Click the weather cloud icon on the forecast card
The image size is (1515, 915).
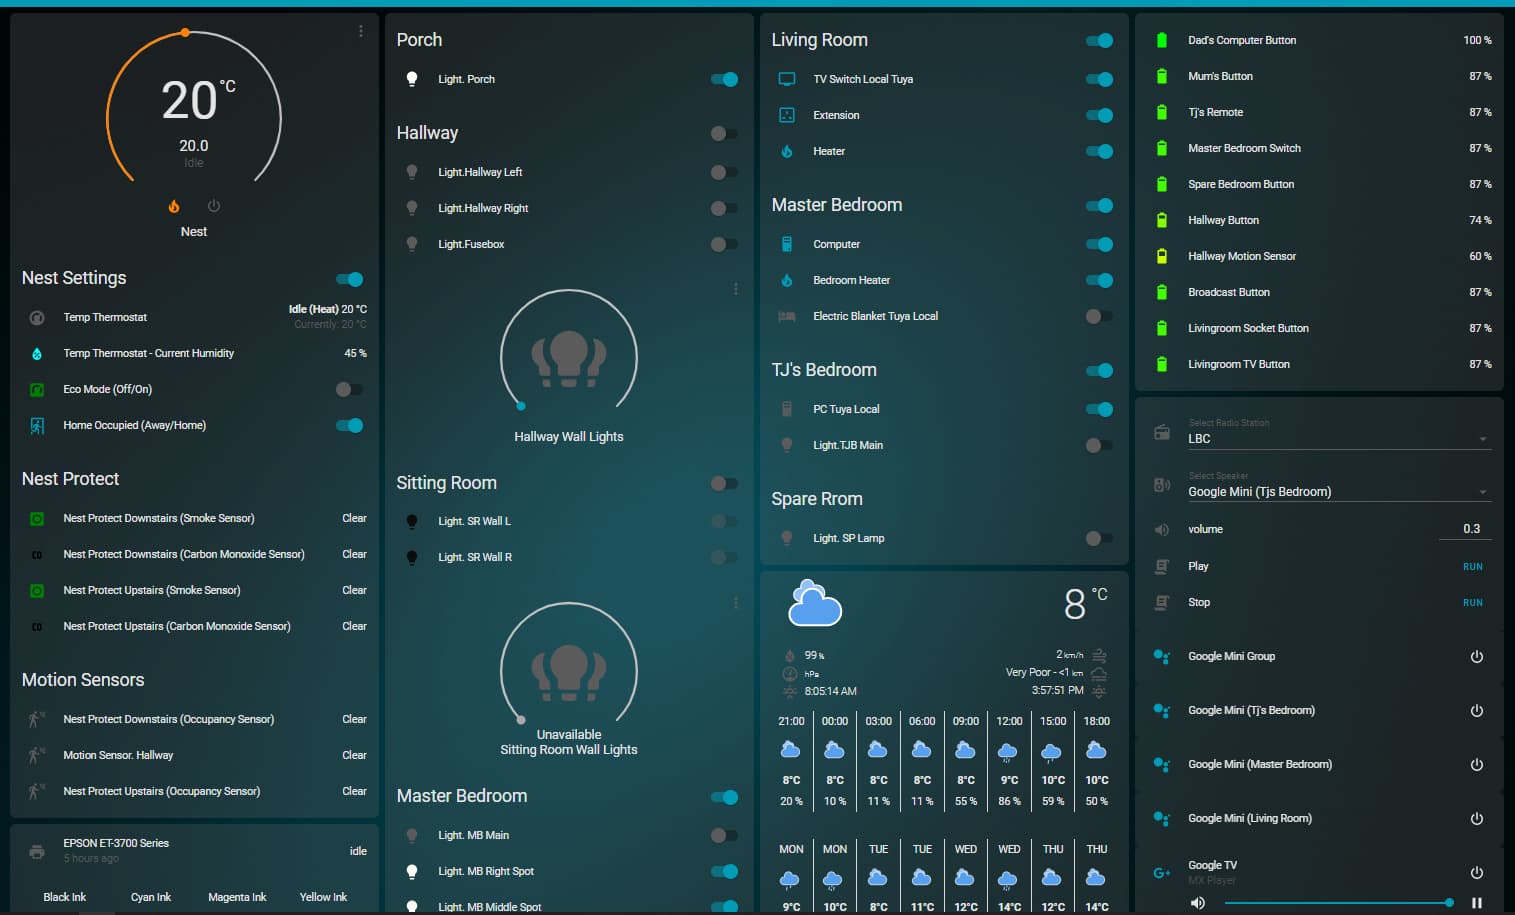pos(814,602)
